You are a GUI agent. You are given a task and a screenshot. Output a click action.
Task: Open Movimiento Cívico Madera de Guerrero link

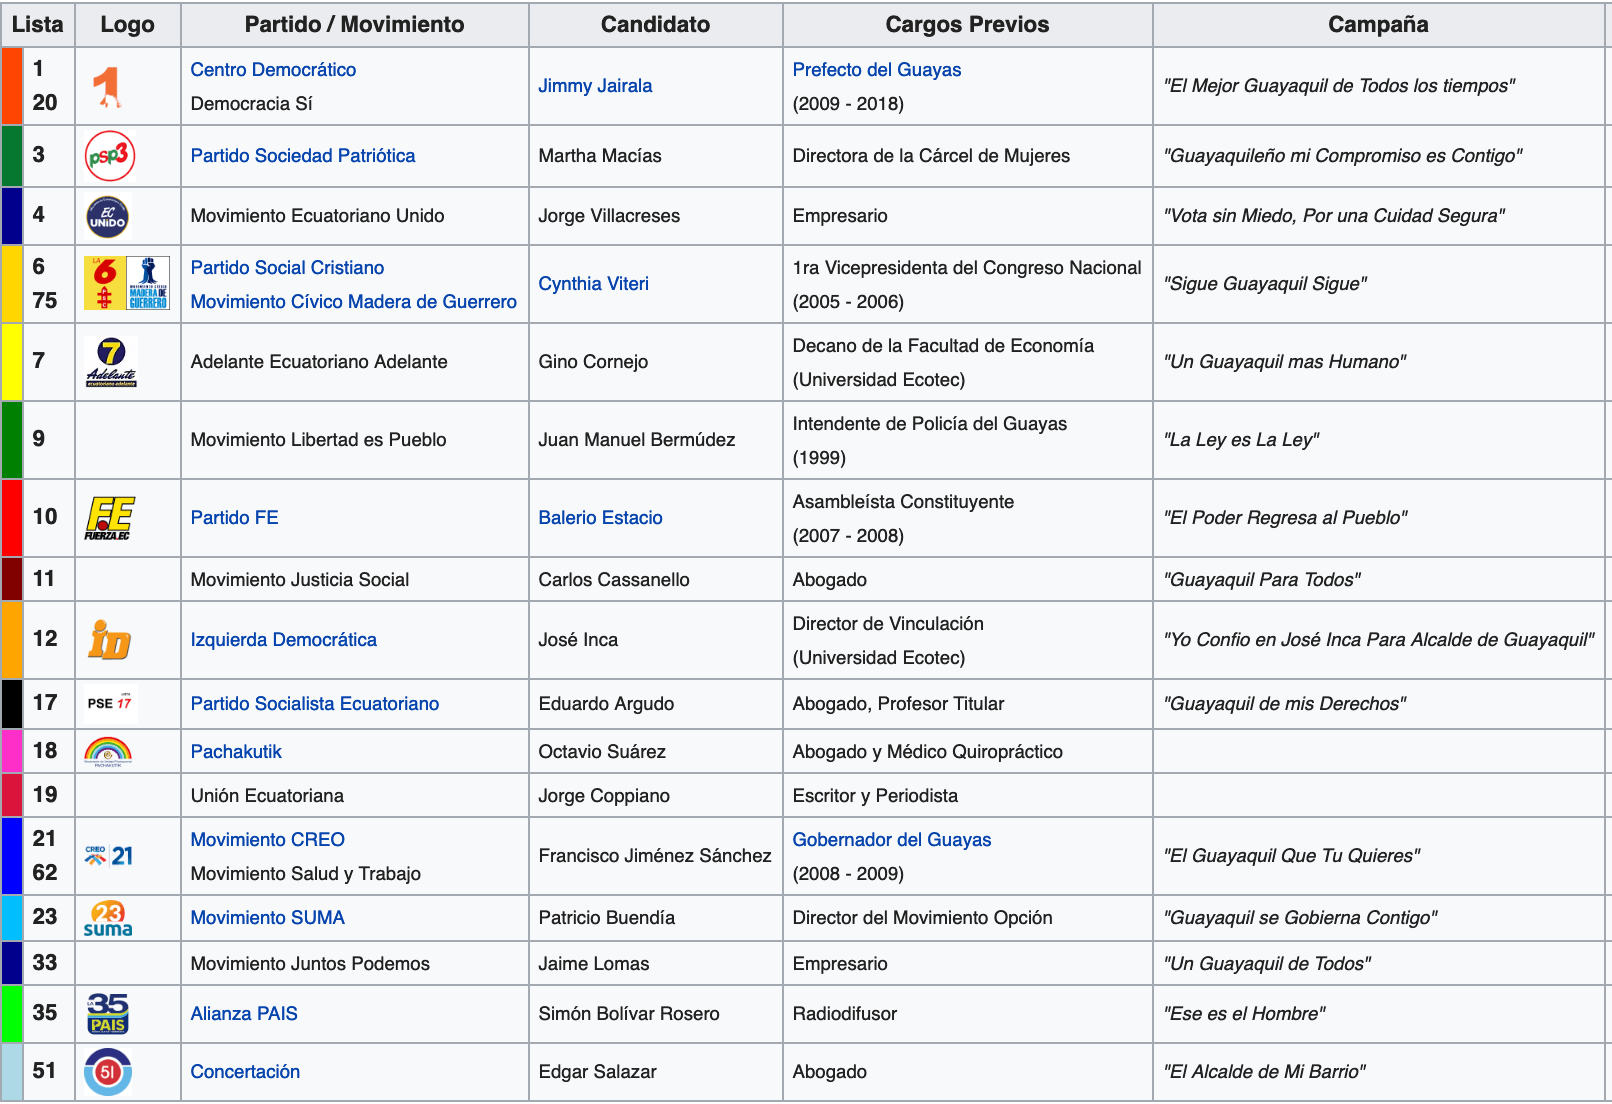(x=354, y=302)
